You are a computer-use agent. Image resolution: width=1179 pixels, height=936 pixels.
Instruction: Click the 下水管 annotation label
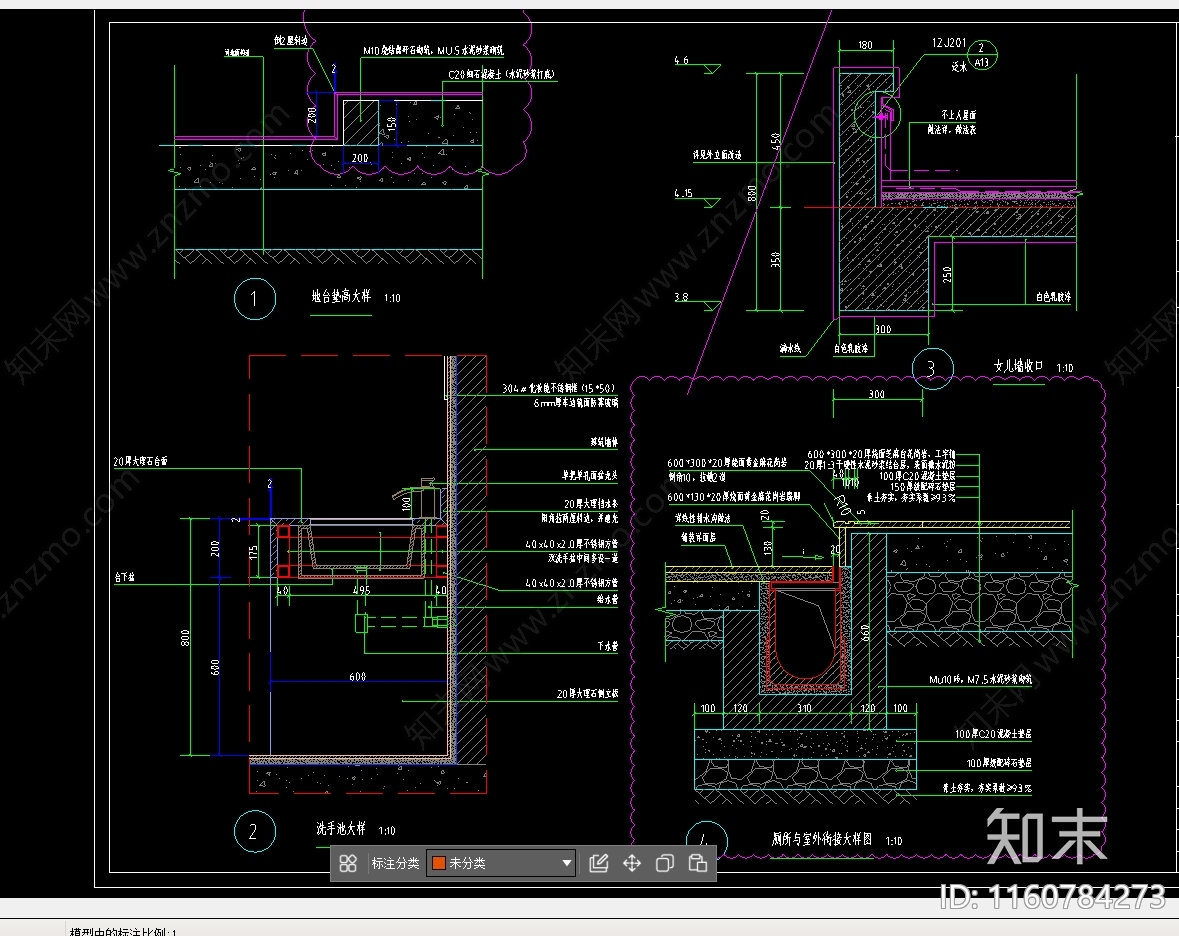coord(608,646)
